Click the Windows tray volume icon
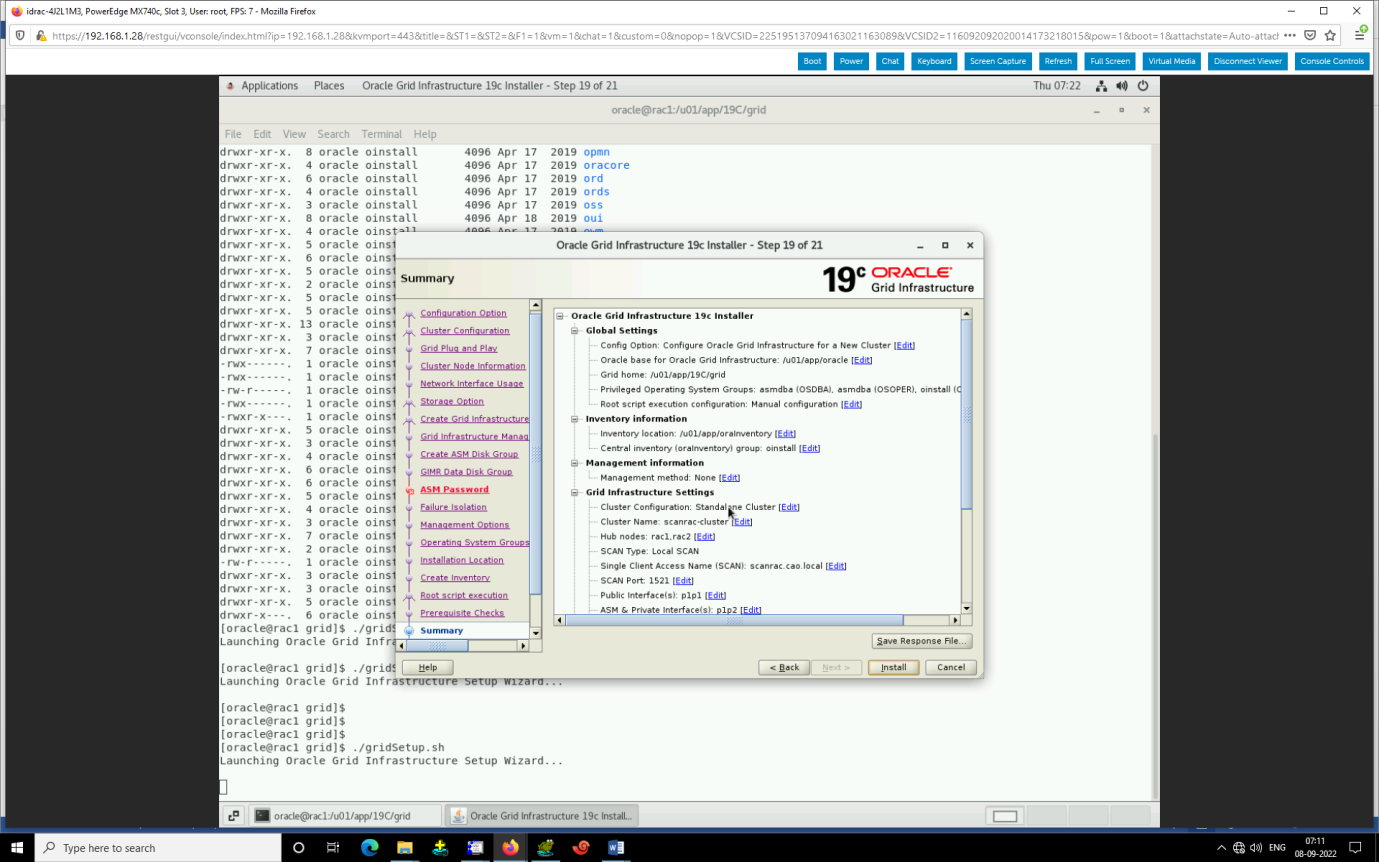 [x=1256, y=847]
